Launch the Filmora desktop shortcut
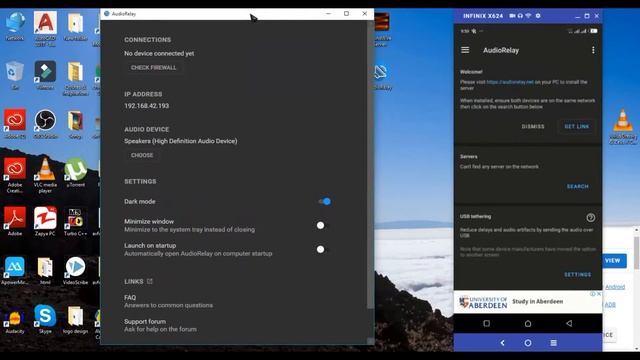Viewport: 640px width, 360px height. pyautogui.click(x=45, y=75)
